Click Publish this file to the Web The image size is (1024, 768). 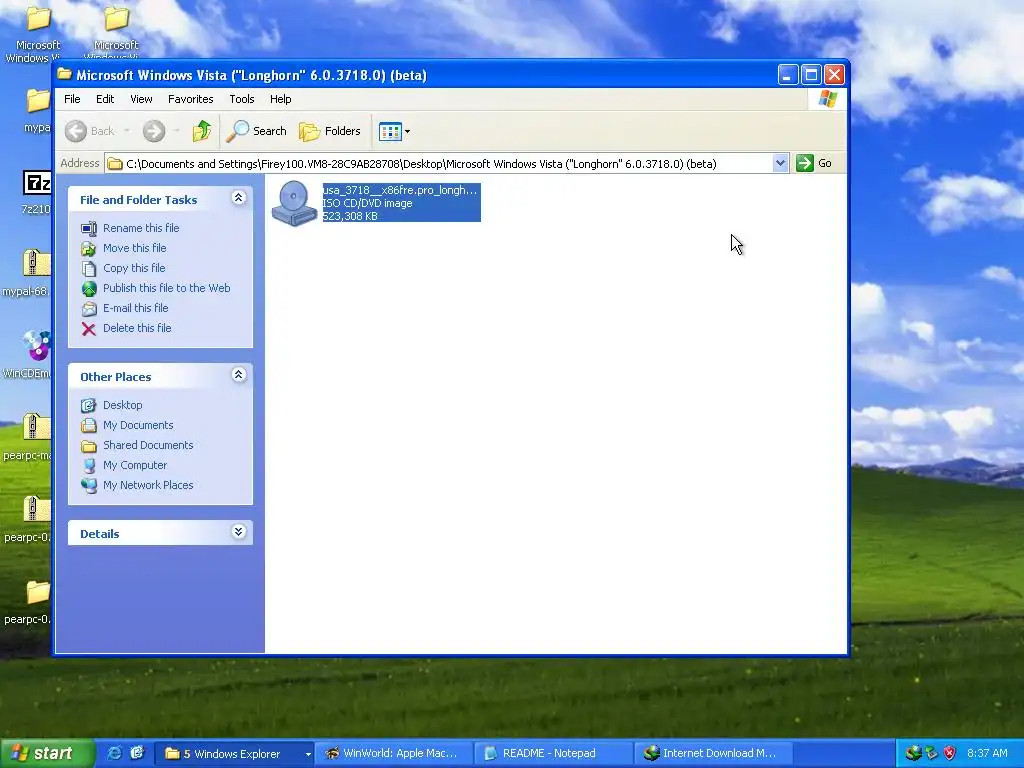(167, 288)
